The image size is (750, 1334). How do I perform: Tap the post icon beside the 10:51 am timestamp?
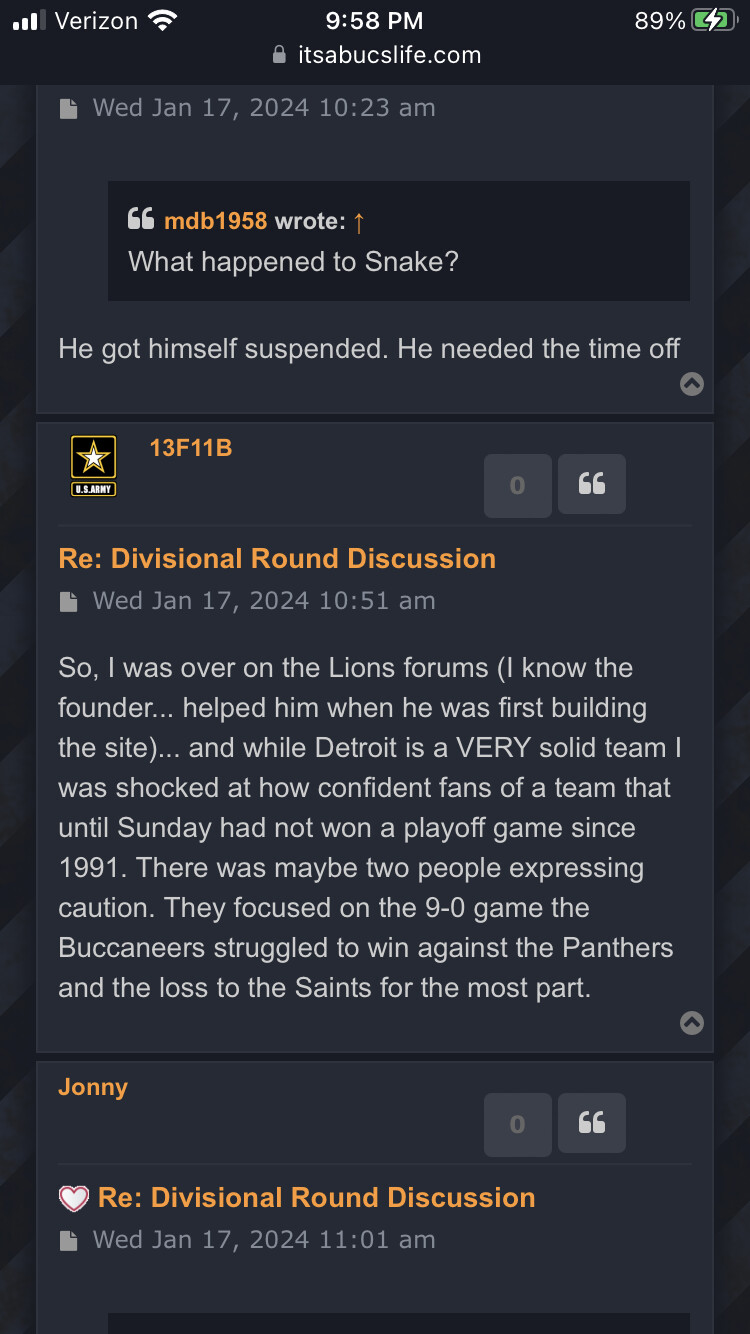[x=69, y=601]
